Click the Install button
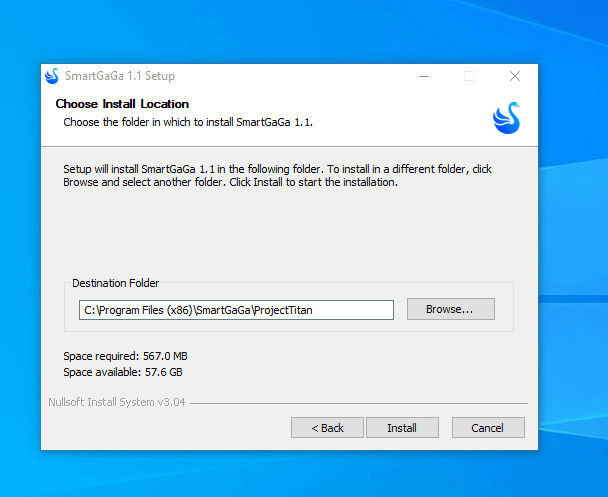608x497 pixels. coord(402,428)
